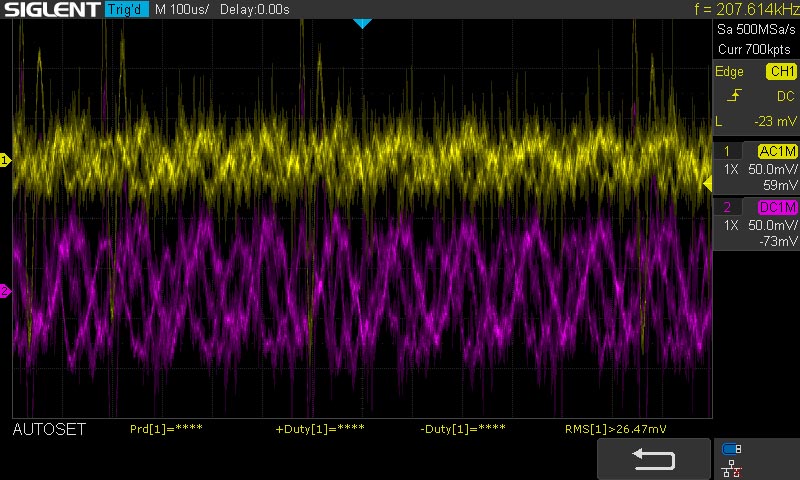The height and width of the screenshot is (480, 800).
Task: Click the magenta channel 2 ground marker
Action: (5, 291)
